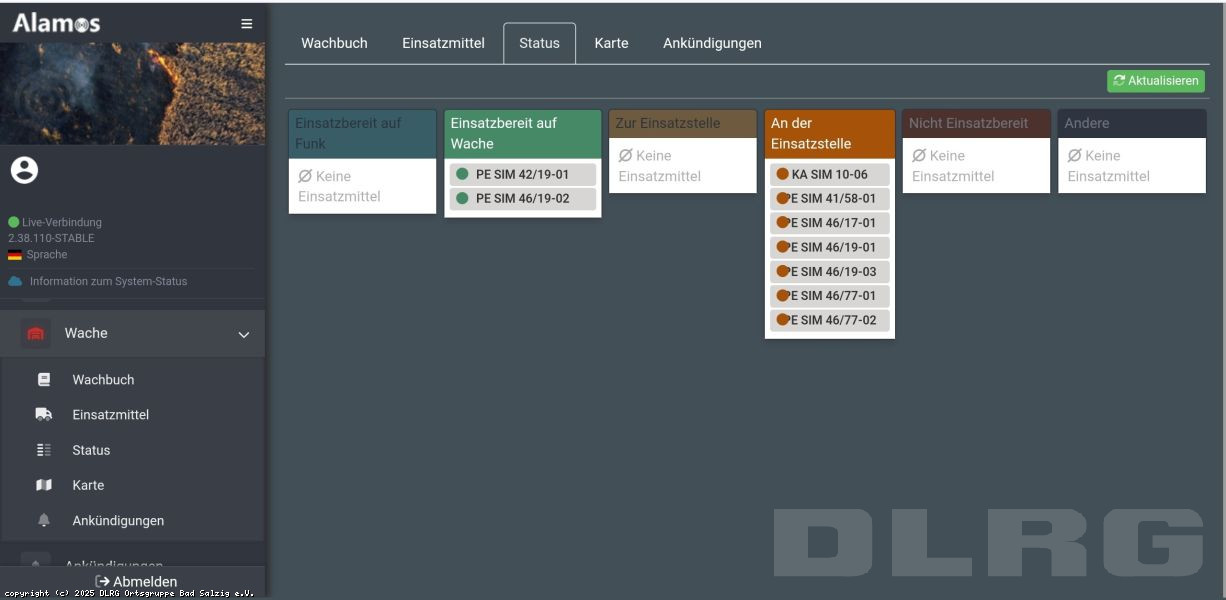
Task: Click the map icon next to Karte
Action: [x=44, y=485]
